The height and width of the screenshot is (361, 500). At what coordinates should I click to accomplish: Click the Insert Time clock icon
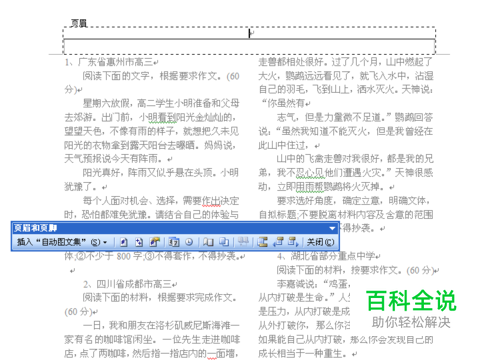click(x=189, y=242)
